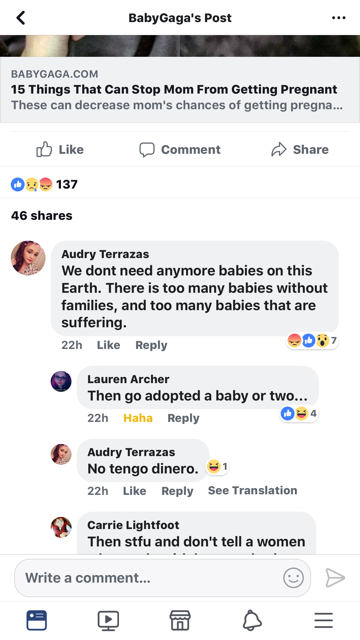Open the hamburger menu icon
Viewport: 360px width, 640px height.
pos(323,620)
